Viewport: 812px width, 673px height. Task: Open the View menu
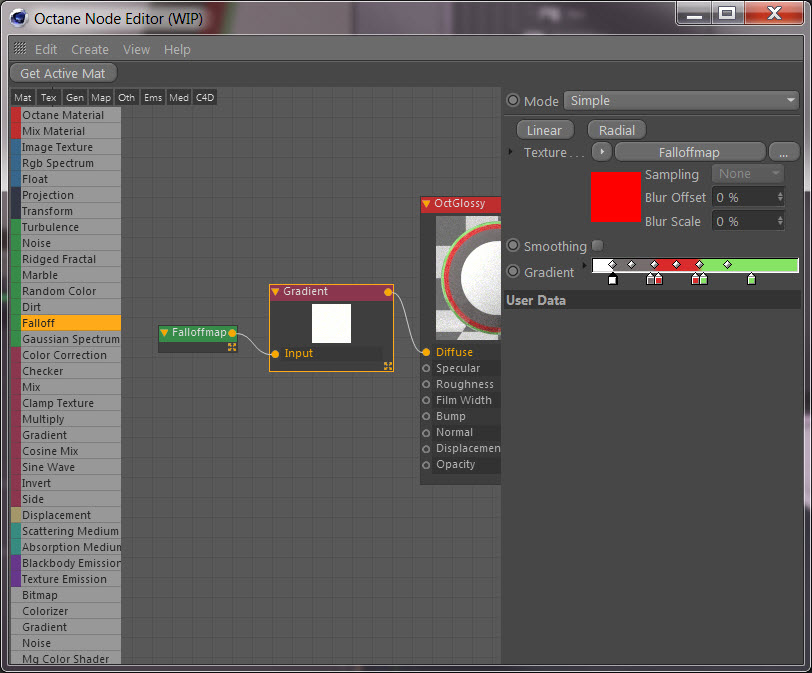pos(136,50)
